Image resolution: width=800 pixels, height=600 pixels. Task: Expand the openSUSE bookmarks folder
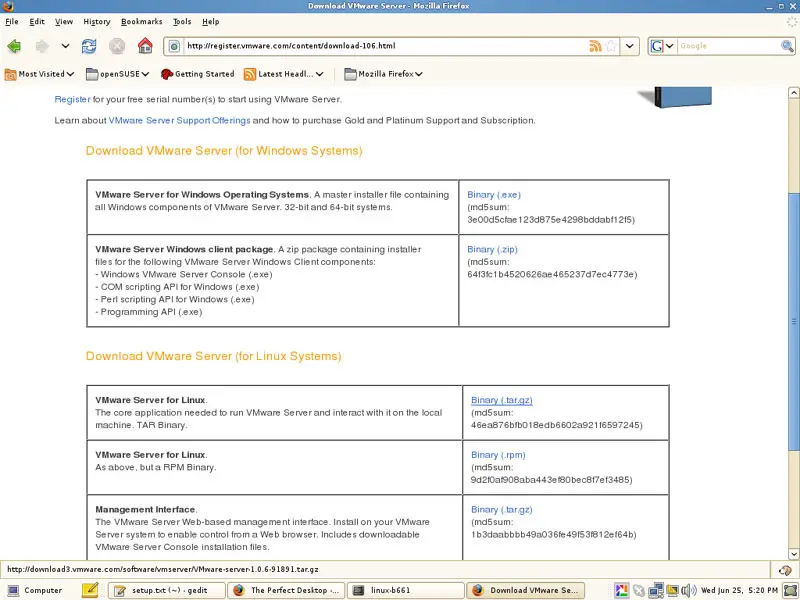pos(117,74)
